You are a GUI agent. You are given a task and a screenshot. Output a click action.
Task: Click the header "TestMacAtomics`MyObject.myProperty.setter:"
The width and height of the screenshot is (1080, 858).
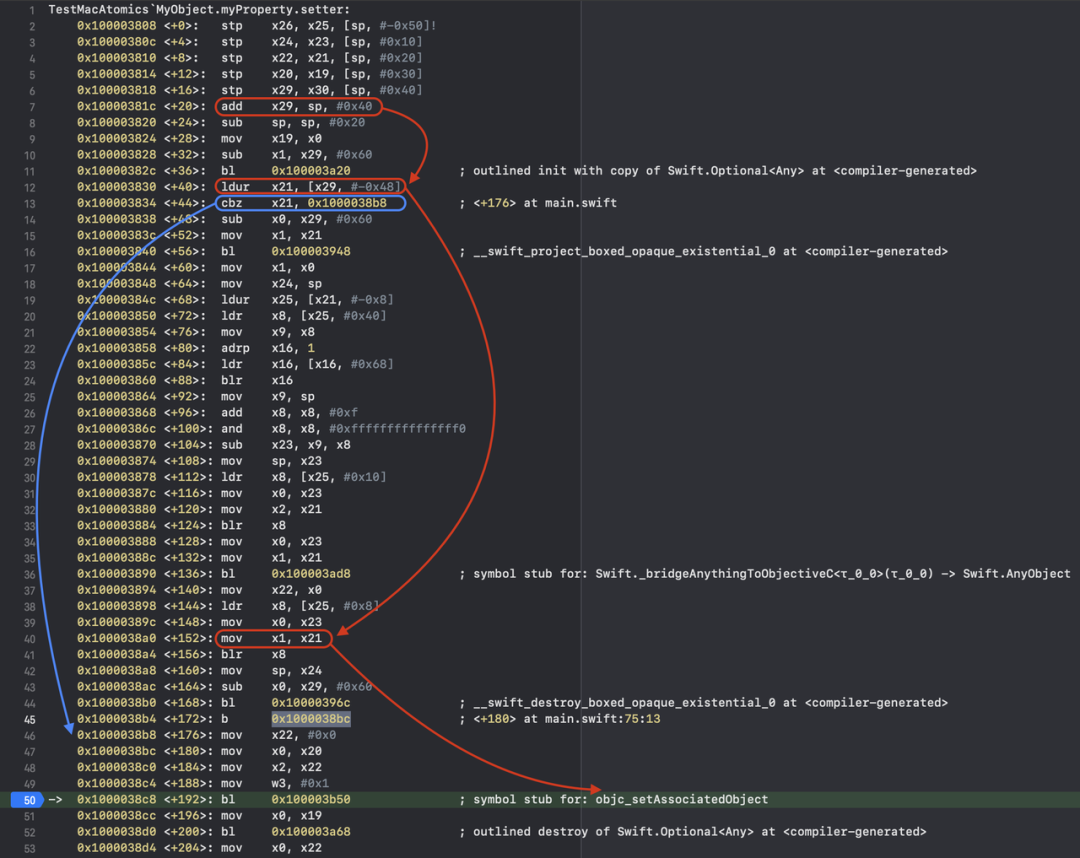[x=199, y=10]
